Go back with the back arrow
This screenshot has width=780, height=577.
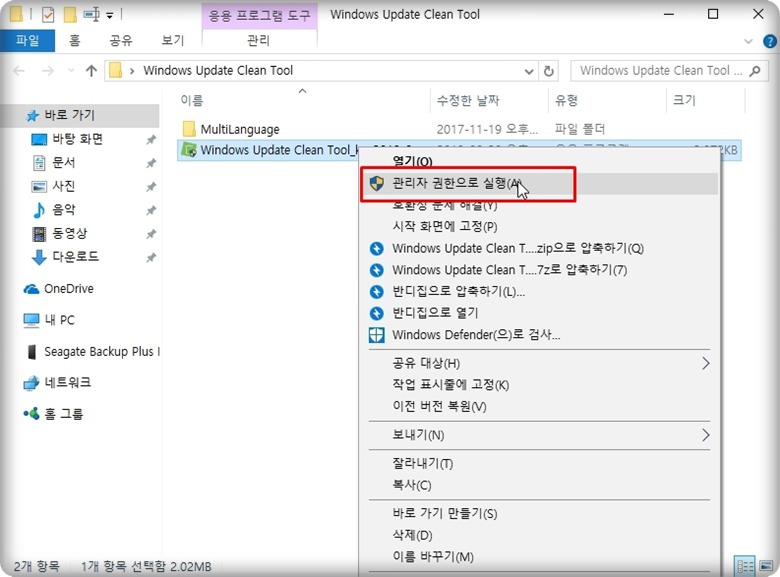point(19,71)
